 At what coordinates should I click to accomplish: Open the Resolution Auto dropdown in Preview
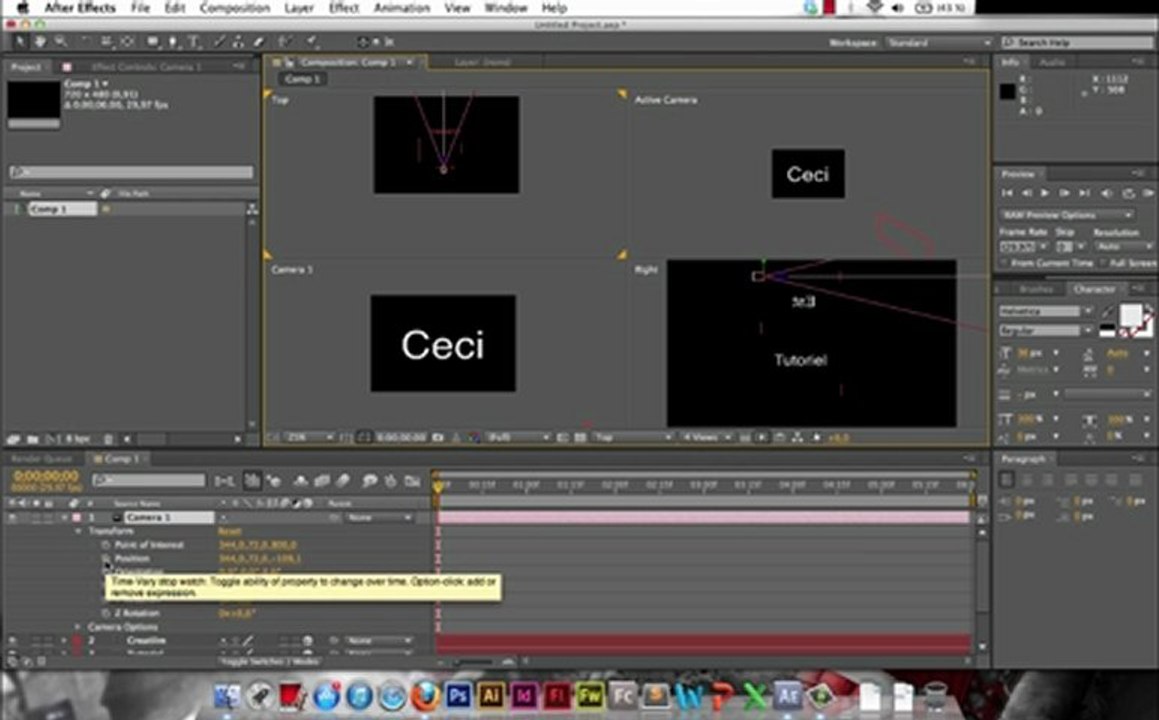coord(1122,245)
